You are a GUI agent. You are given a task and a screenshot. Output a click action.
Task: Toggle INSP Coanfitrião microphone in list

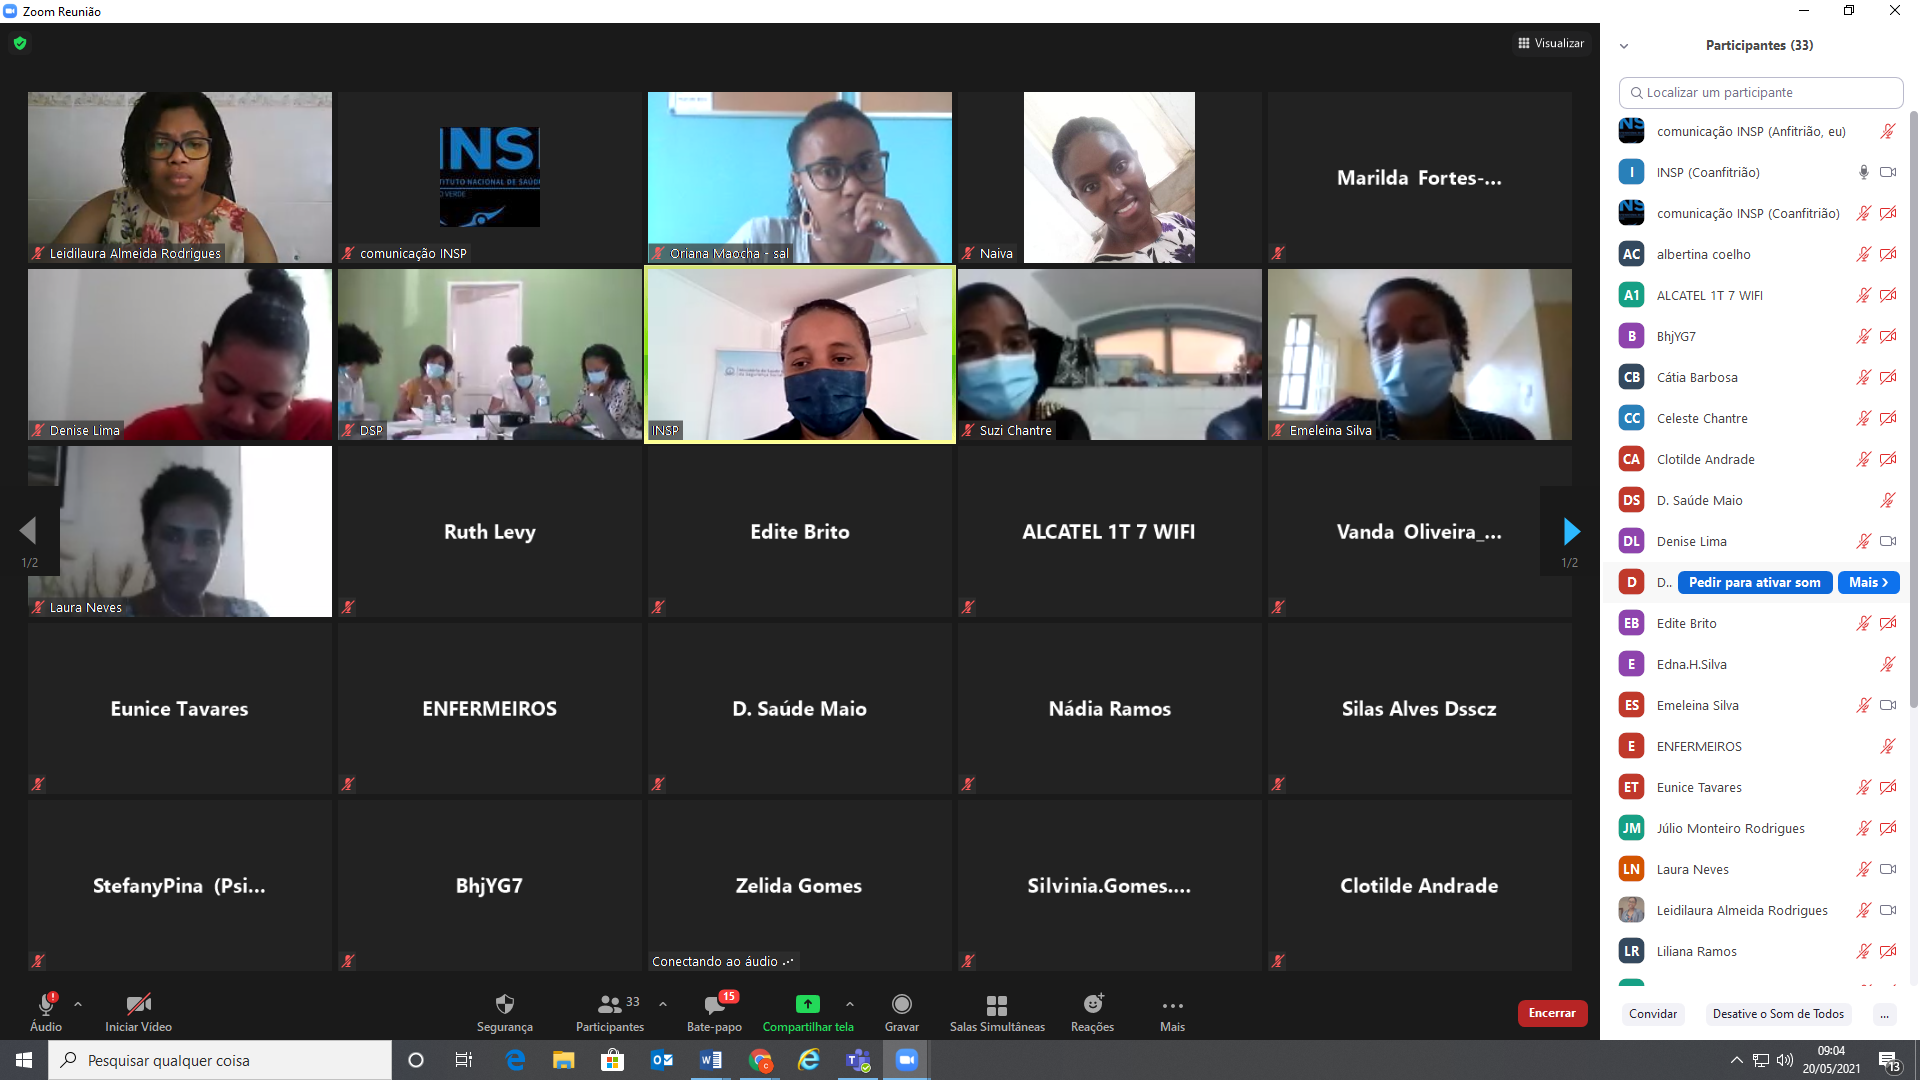click(1863, 172)
